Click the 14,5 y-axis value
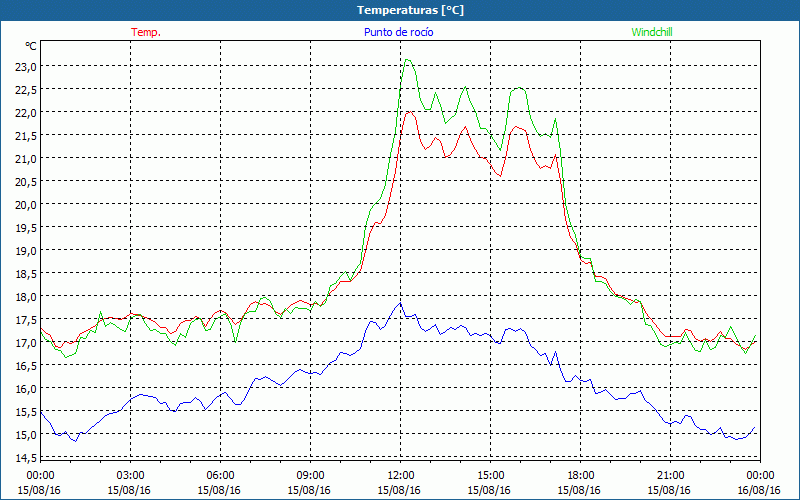Screen dimensions: 800x500 26,457
